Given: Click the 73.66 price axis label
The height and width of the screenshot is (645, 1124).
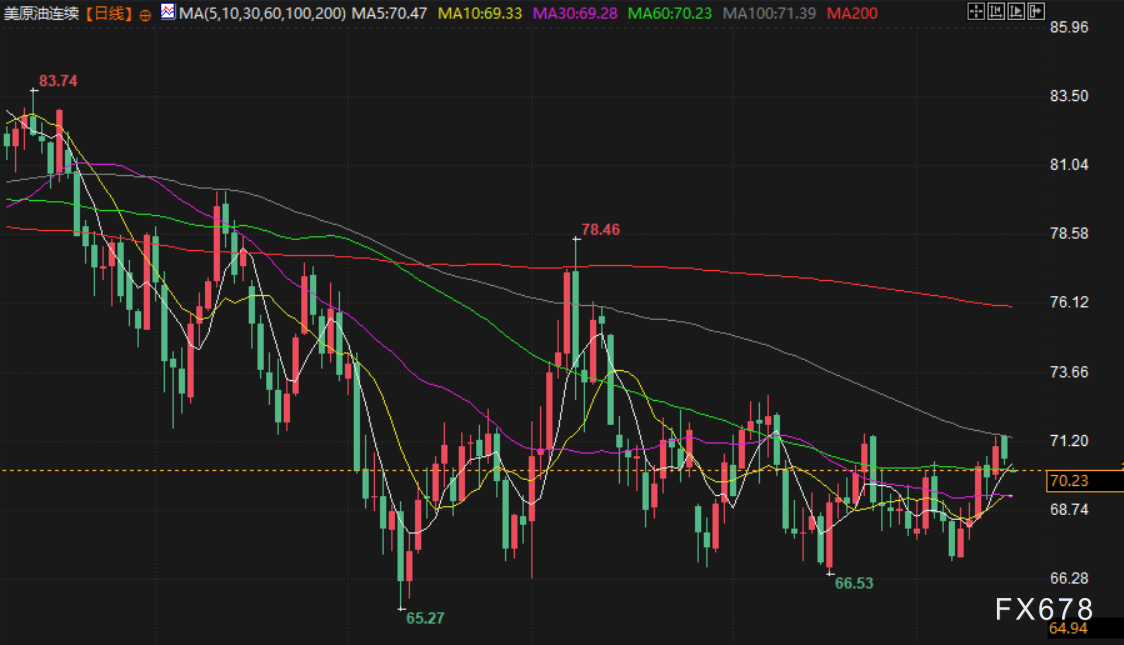Looking at the screenshot, I should pos(1069,372).
